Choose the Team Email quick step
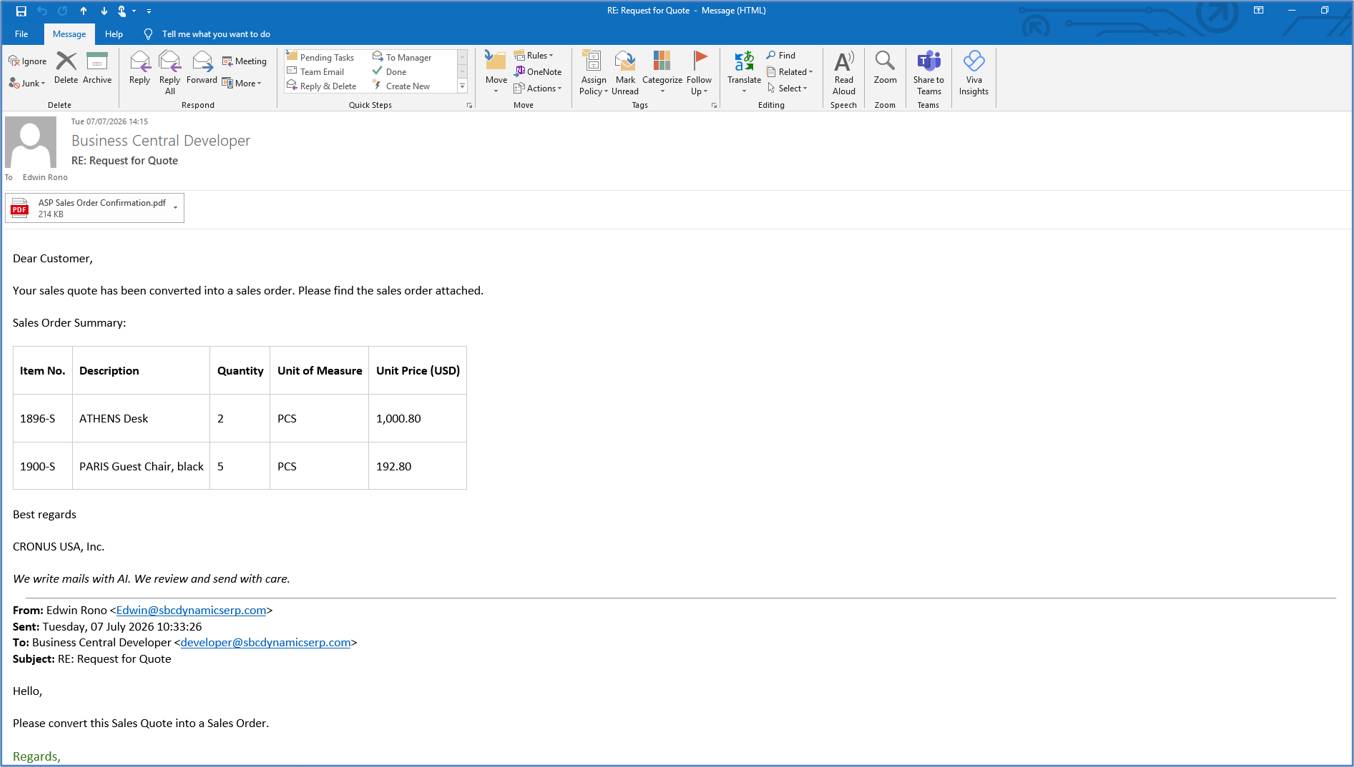Image resolution: width=1354 pixels, height=767 pixels. point(315,71)
